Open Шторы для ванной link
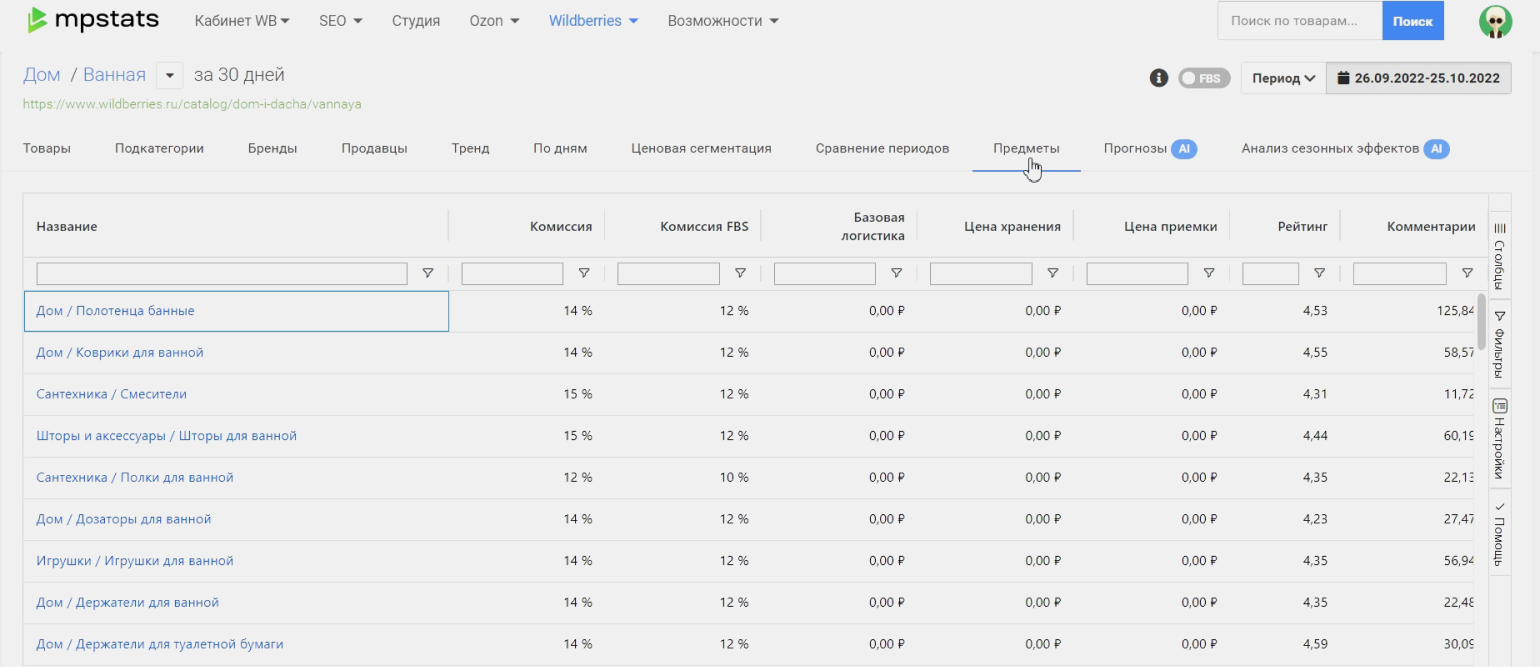1540x667 pixels. pos(166,436)
